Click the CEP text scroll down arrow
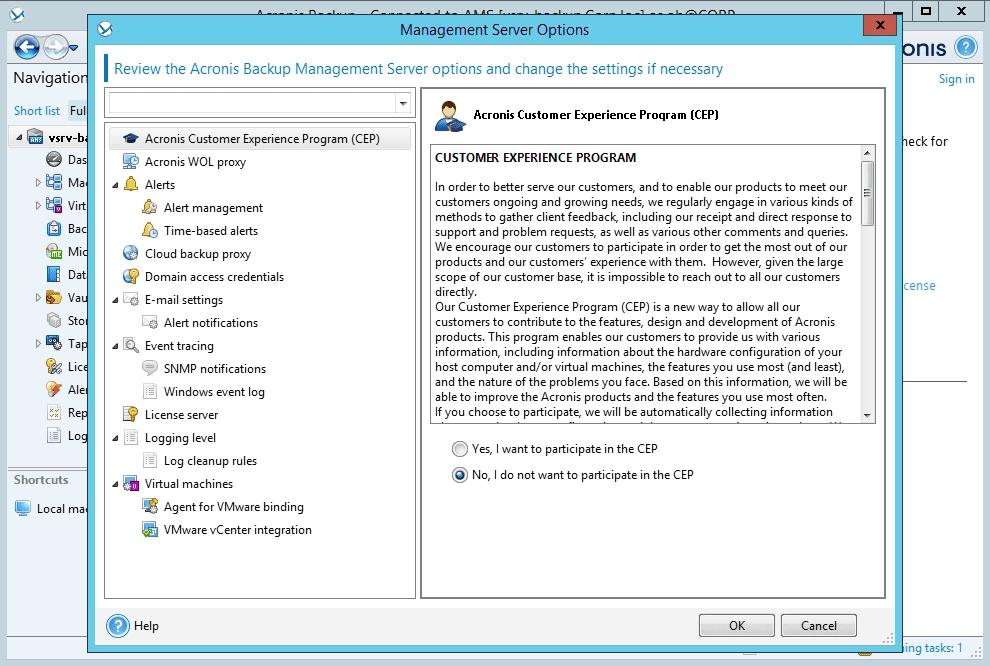This screenshot has width=990, height=666. [x=867, y=415]
